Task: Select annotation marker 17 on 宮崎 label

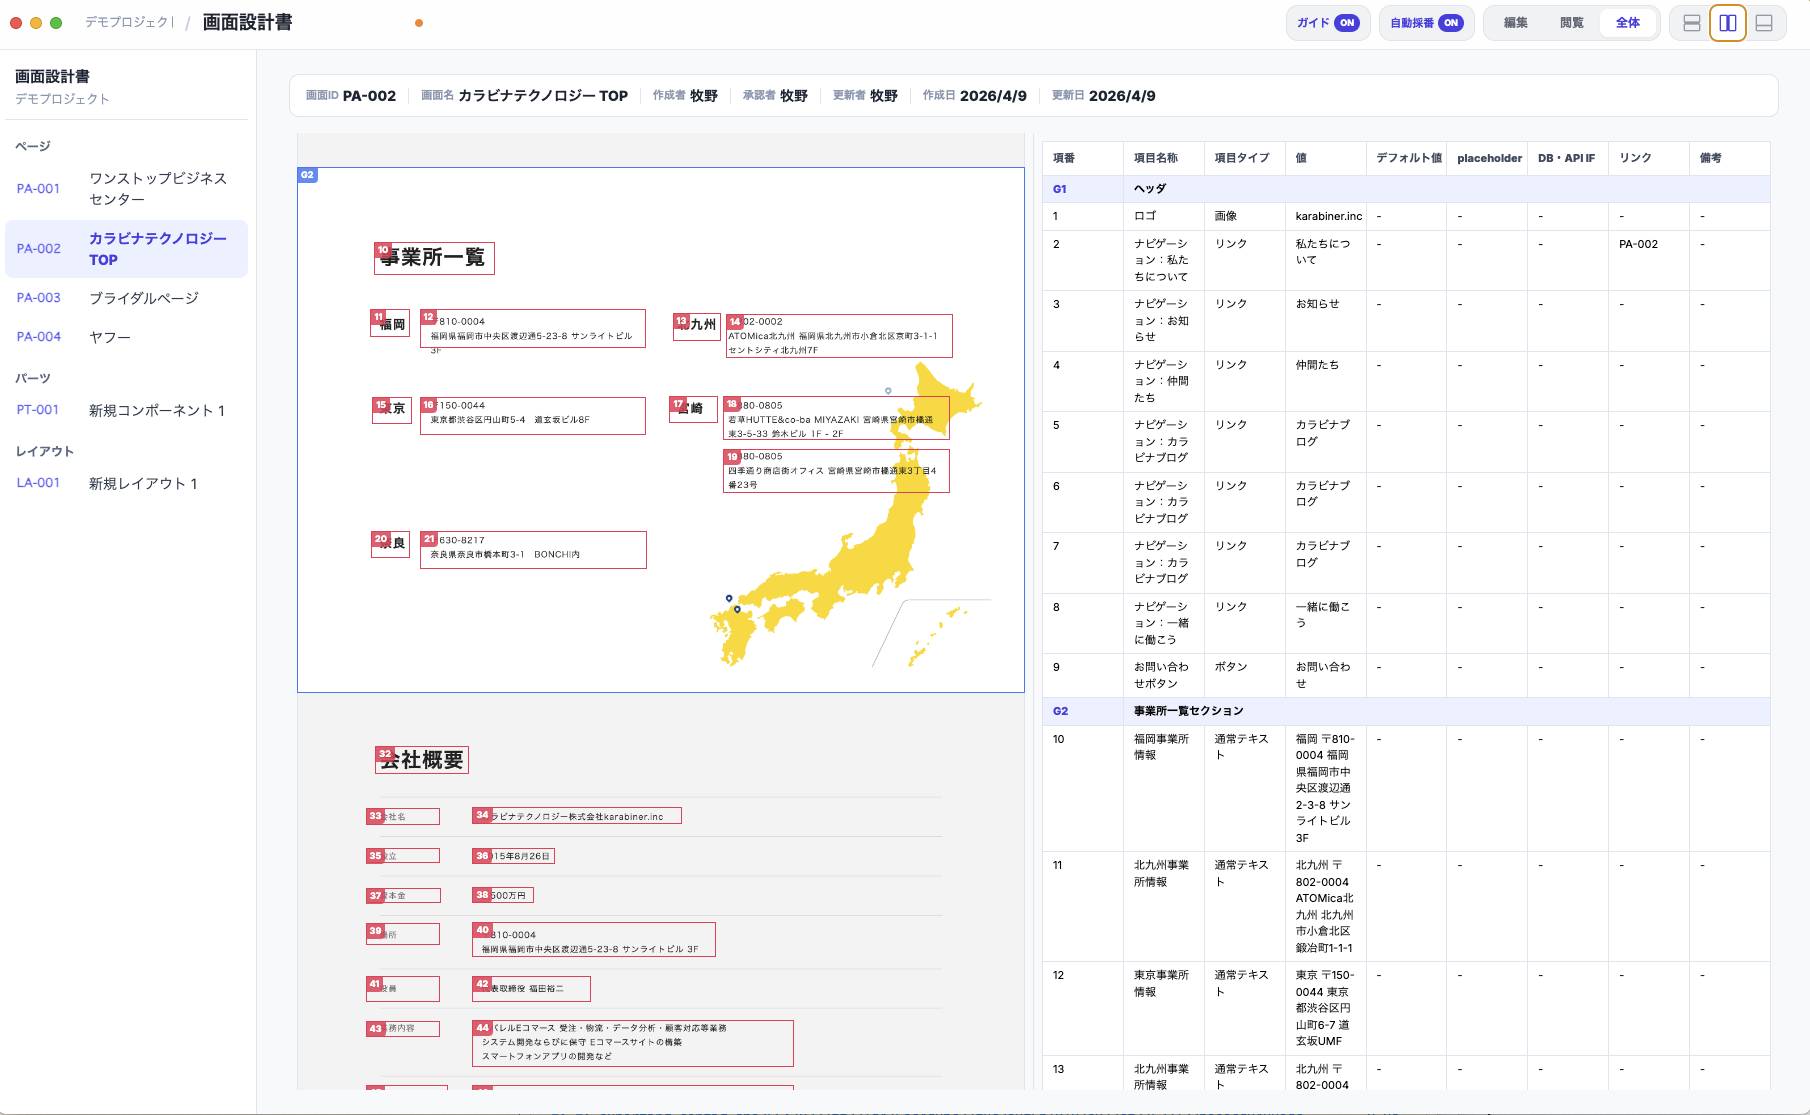Action: [x=678, y=404]
